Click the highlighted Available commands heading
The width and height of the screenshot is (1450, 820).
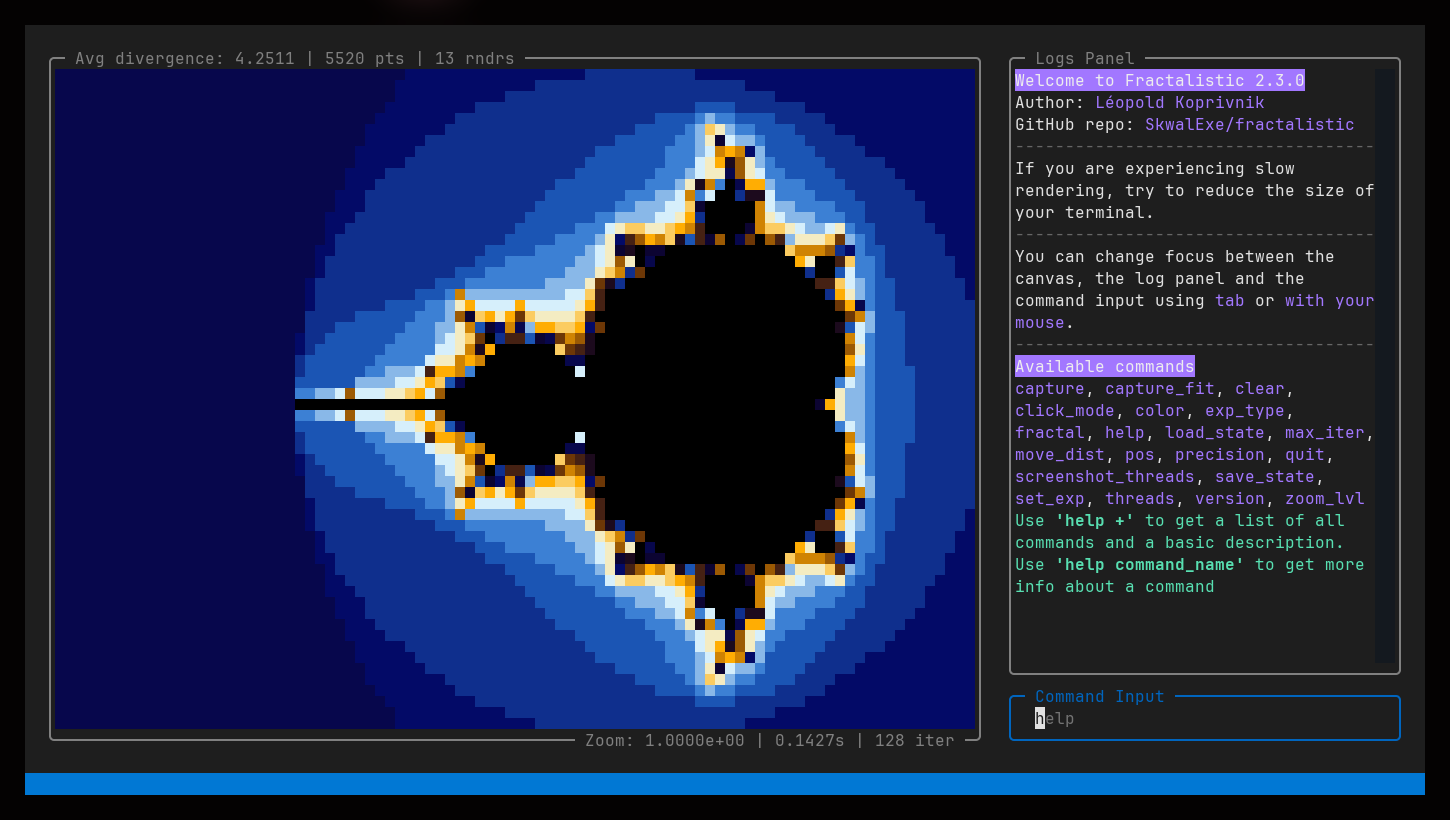point(1104,366)
